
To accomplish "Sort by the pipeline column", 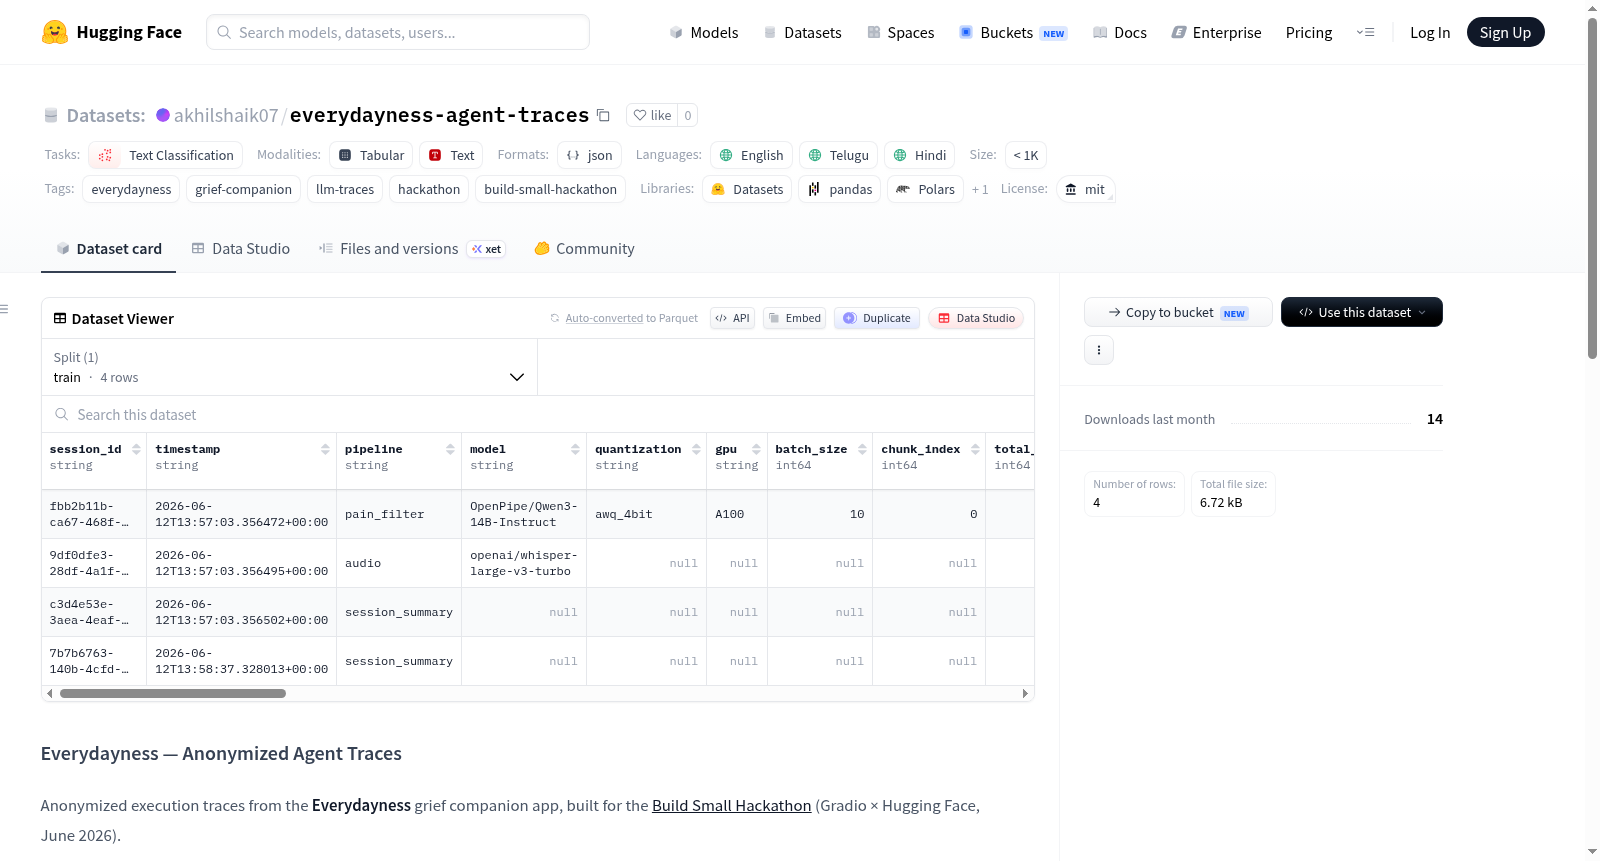I will 450,449.
